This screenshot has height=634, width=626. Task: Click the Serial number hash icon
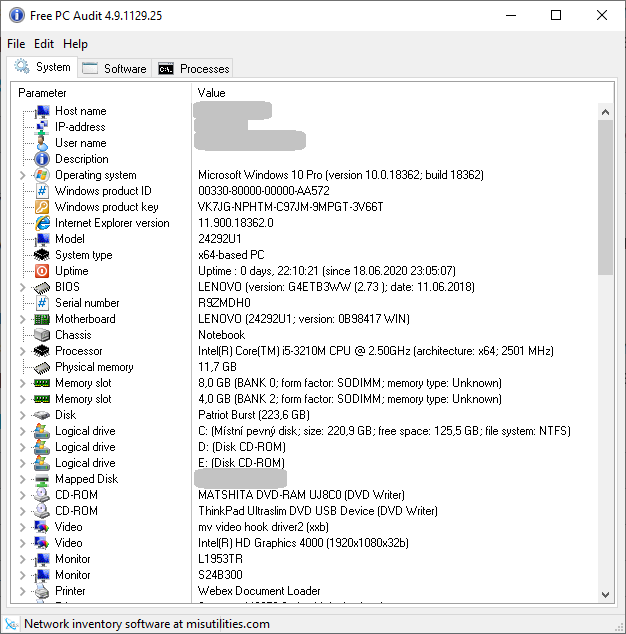coord(42,303)
